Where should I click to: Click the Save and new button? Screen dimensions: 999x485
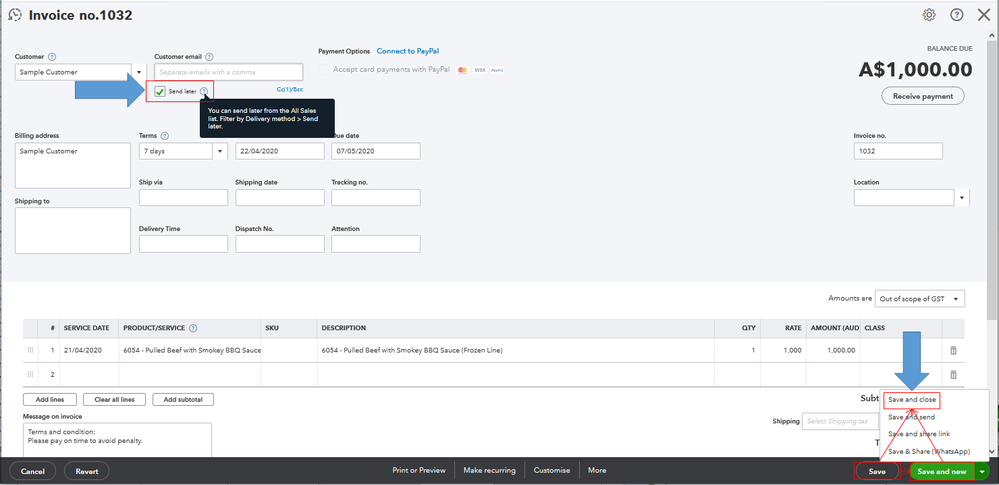coord(942,471)
